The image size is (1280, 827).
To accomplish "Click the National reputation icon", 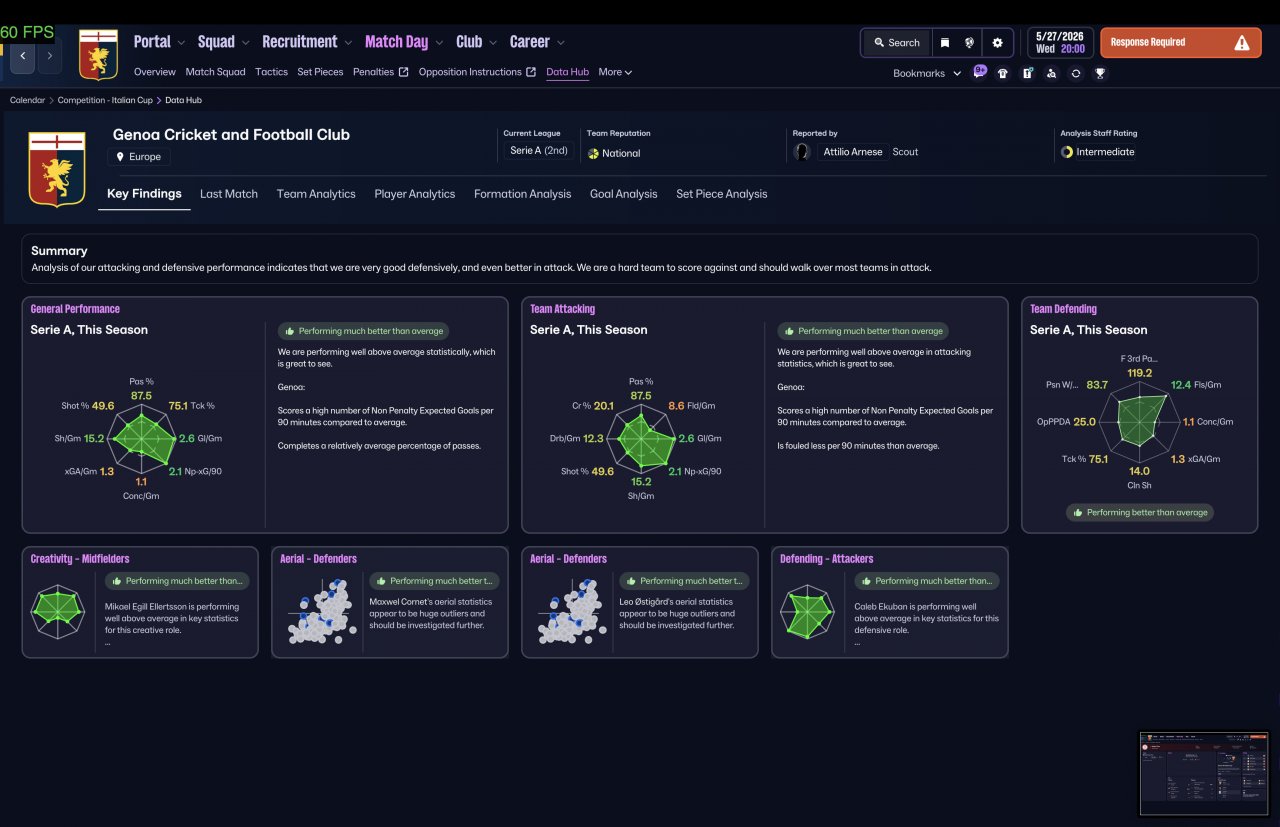I will pyautogui.click(x=593, y=153).
